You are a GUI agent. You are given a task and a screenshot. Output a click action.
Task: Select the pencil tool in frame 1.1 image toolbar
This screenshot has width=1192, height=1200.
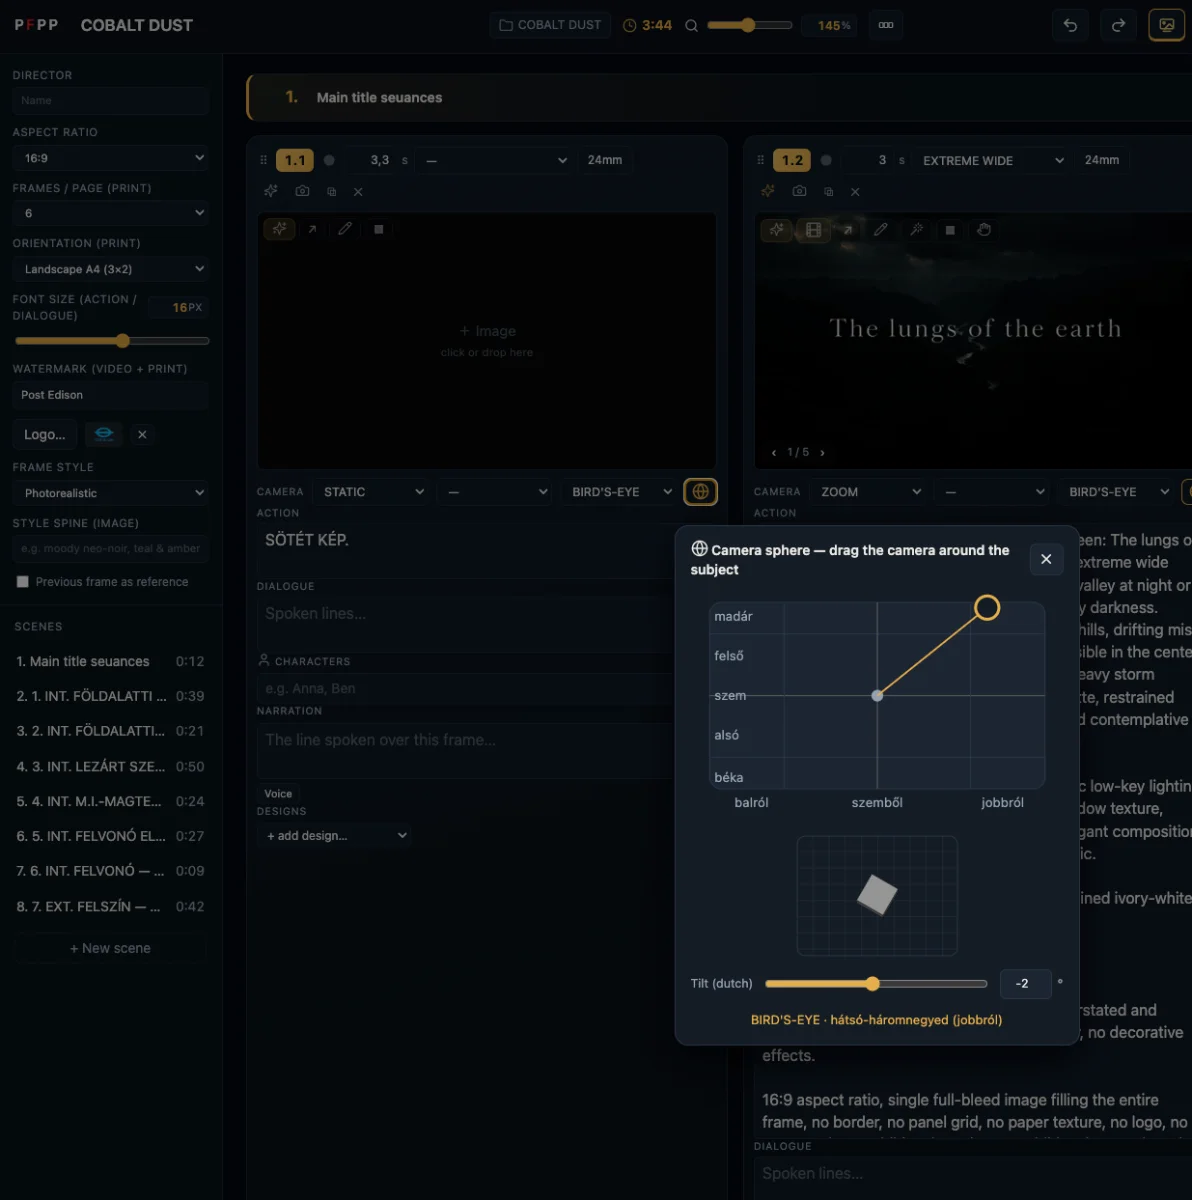[x=345, y=229]
